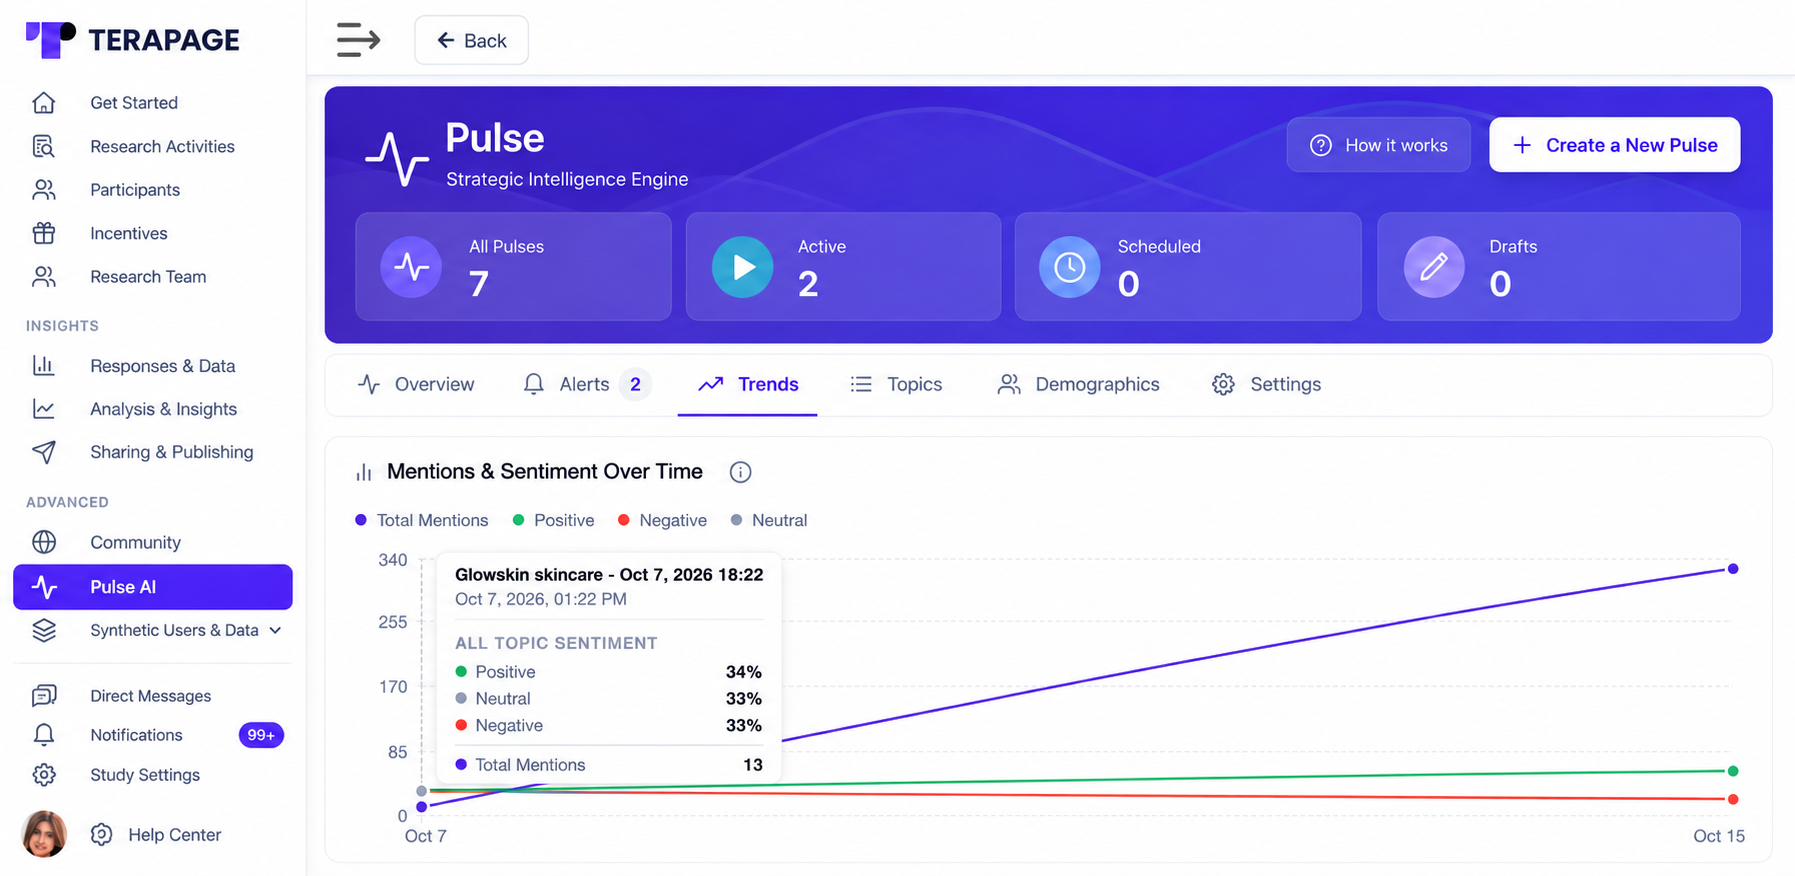This screenshot has height=876, width=1795.
Task: Click the Terapage logo icon
Action: [50, 40]
